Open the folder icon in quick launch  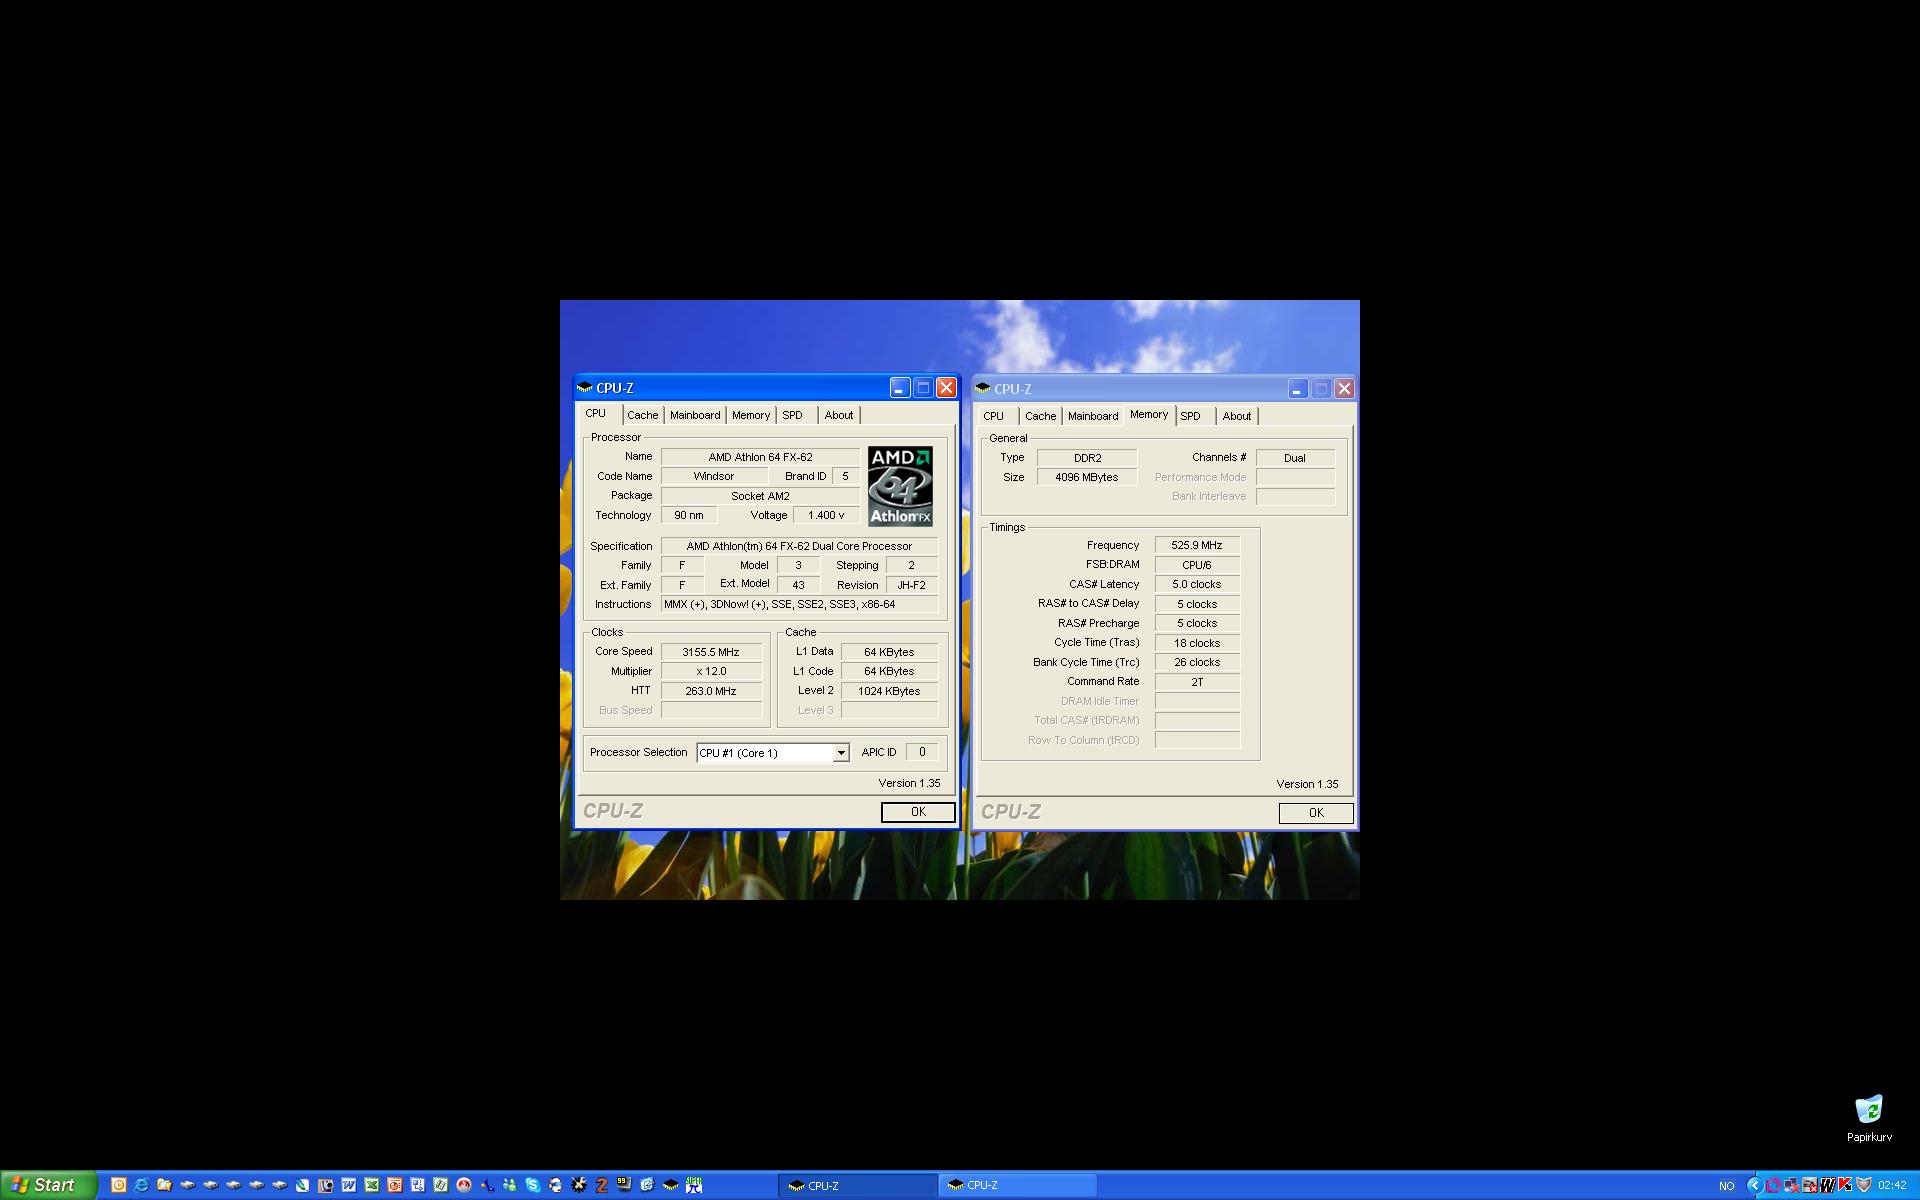tap(165, 1185)
